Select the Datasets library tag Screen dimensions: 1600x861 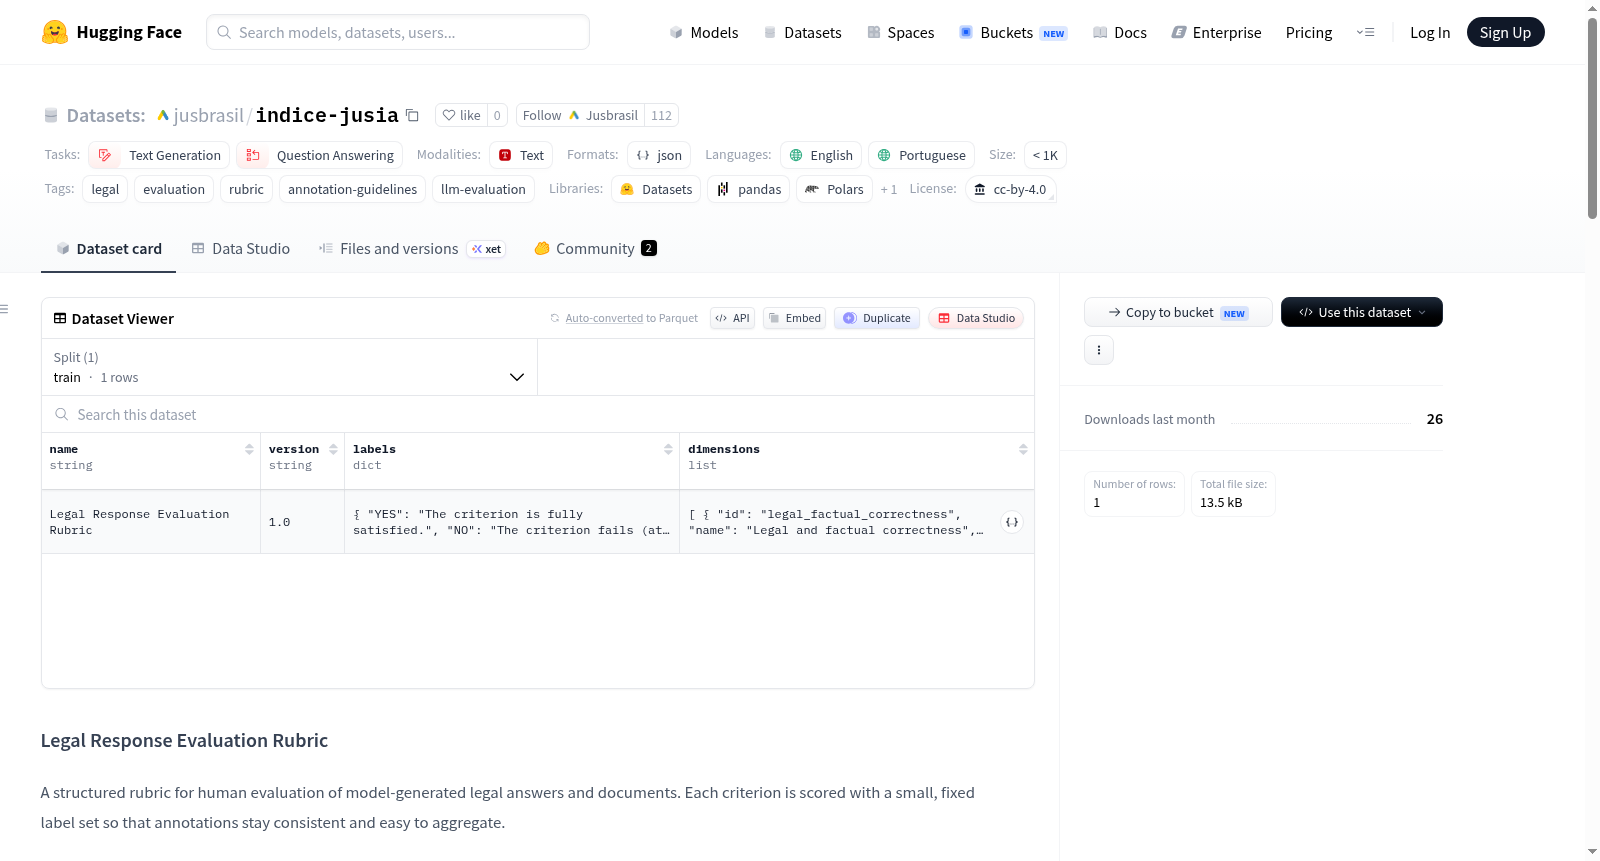(x=656, y=189)
